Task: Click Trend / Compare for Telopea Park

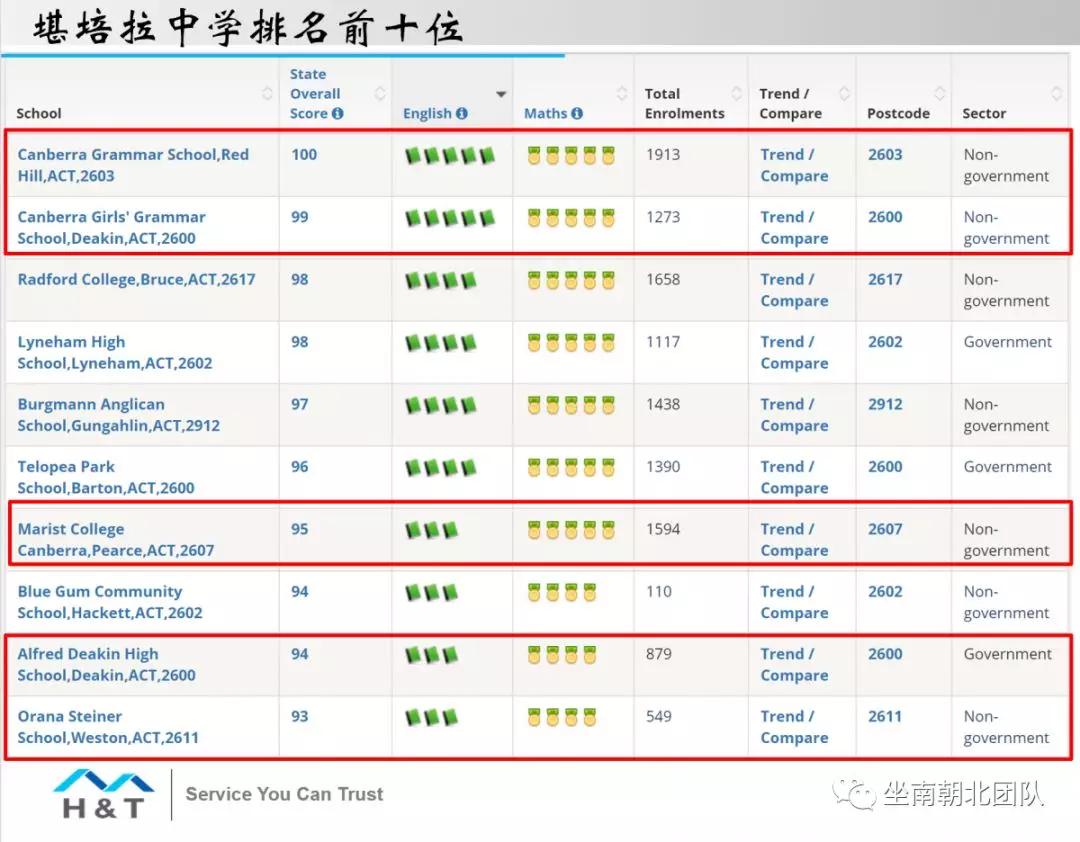Action: (794, 477)
